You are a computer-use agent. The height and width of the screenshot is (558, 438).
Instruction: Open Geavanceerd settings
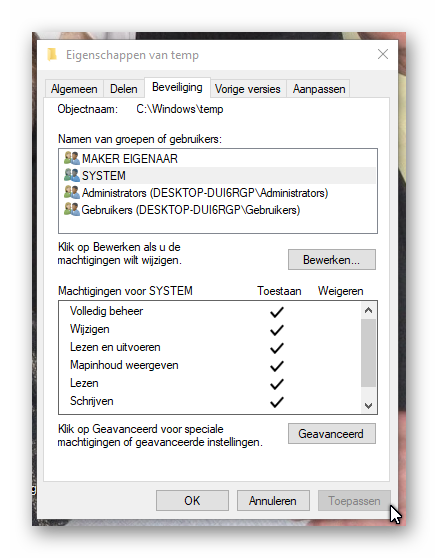332,433
